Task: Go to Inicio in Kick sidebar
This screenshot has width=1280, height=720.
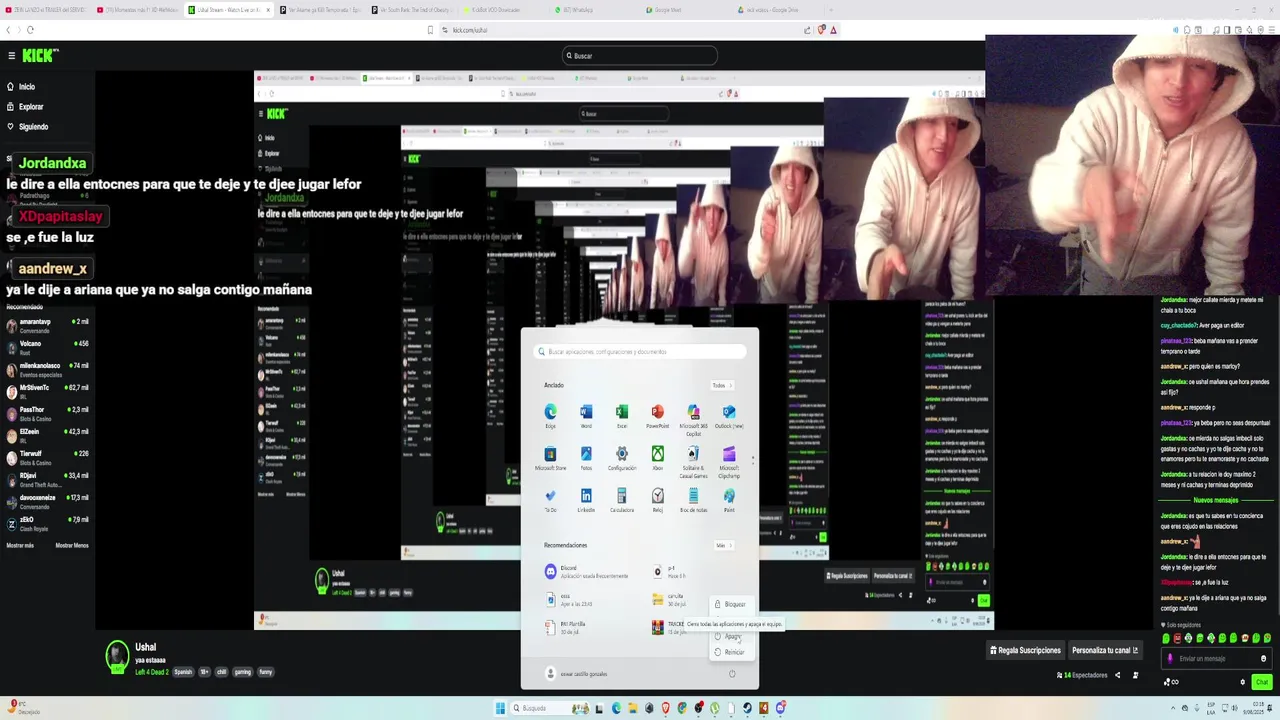Action: point(27,87)
